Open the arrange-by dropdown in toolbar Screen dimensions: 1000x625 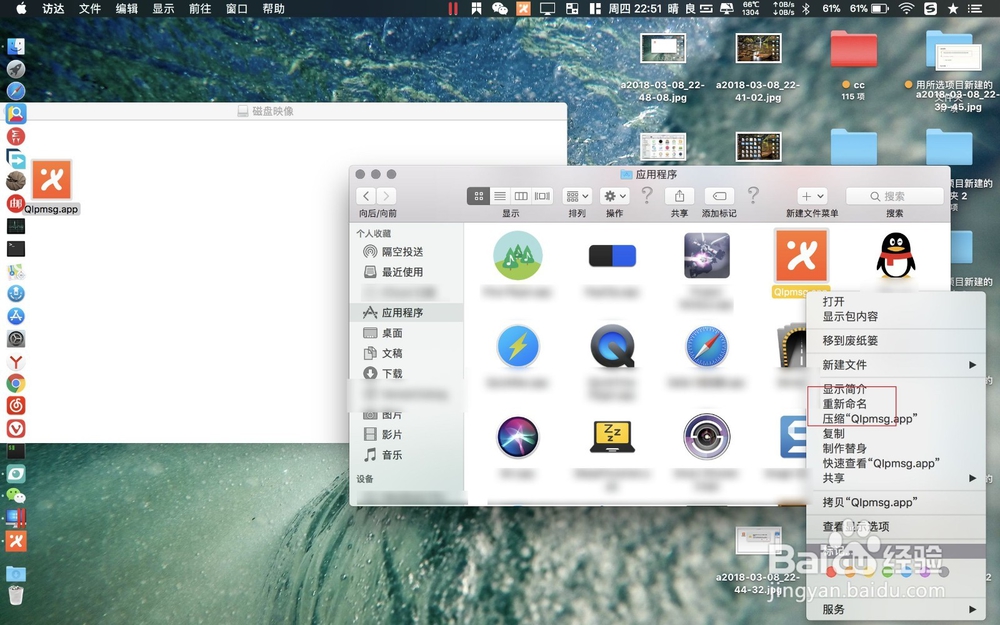(x=577, y=196)
